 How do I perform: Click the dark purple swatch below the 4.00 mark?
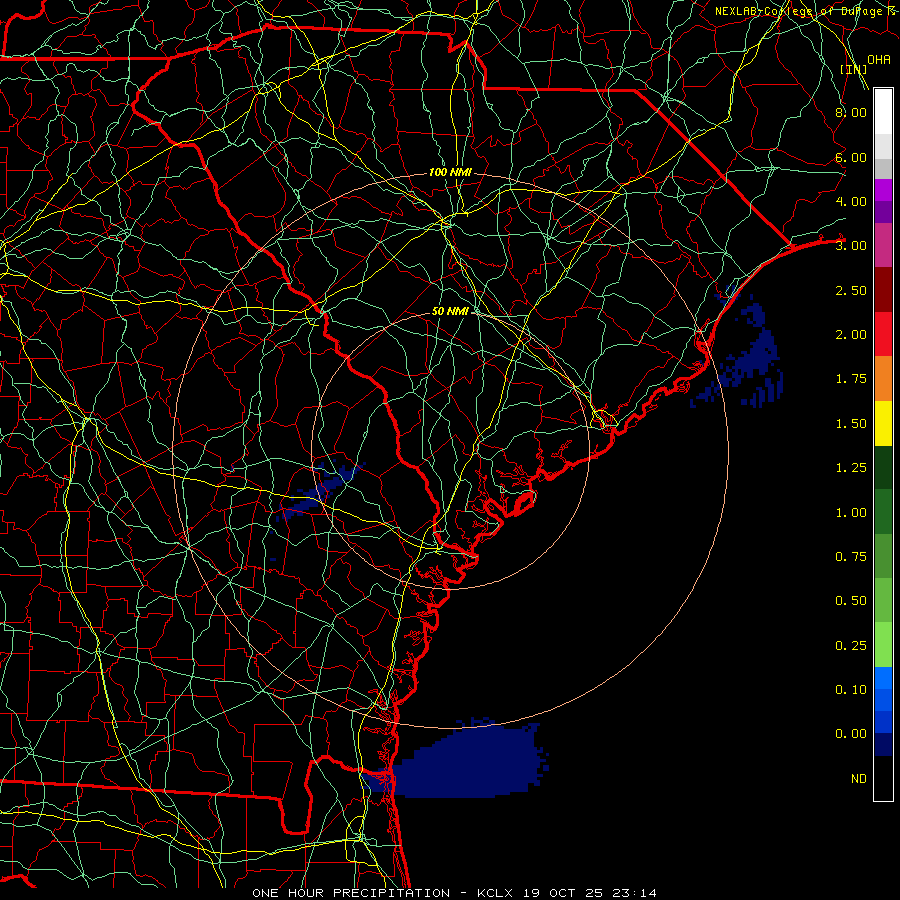(883, 212)
